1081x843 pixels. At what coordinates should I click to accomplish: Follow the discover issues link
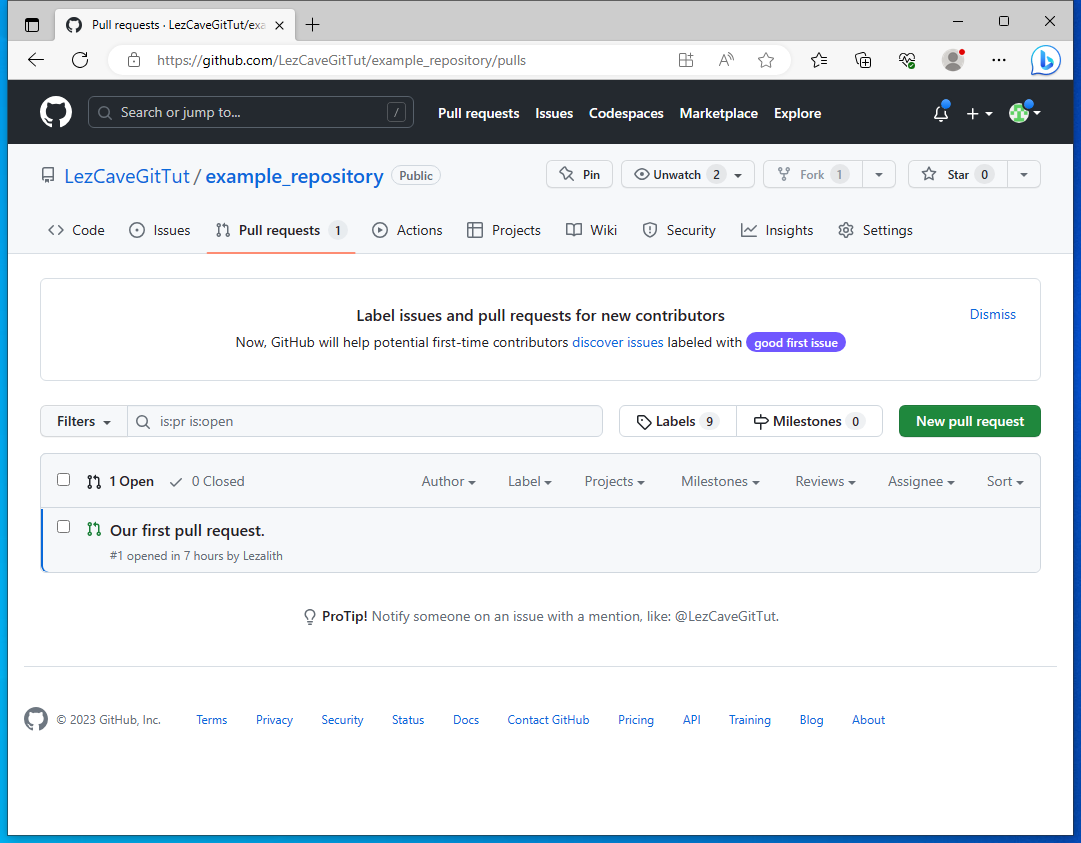pyautogui.click(x=618, y=343)
